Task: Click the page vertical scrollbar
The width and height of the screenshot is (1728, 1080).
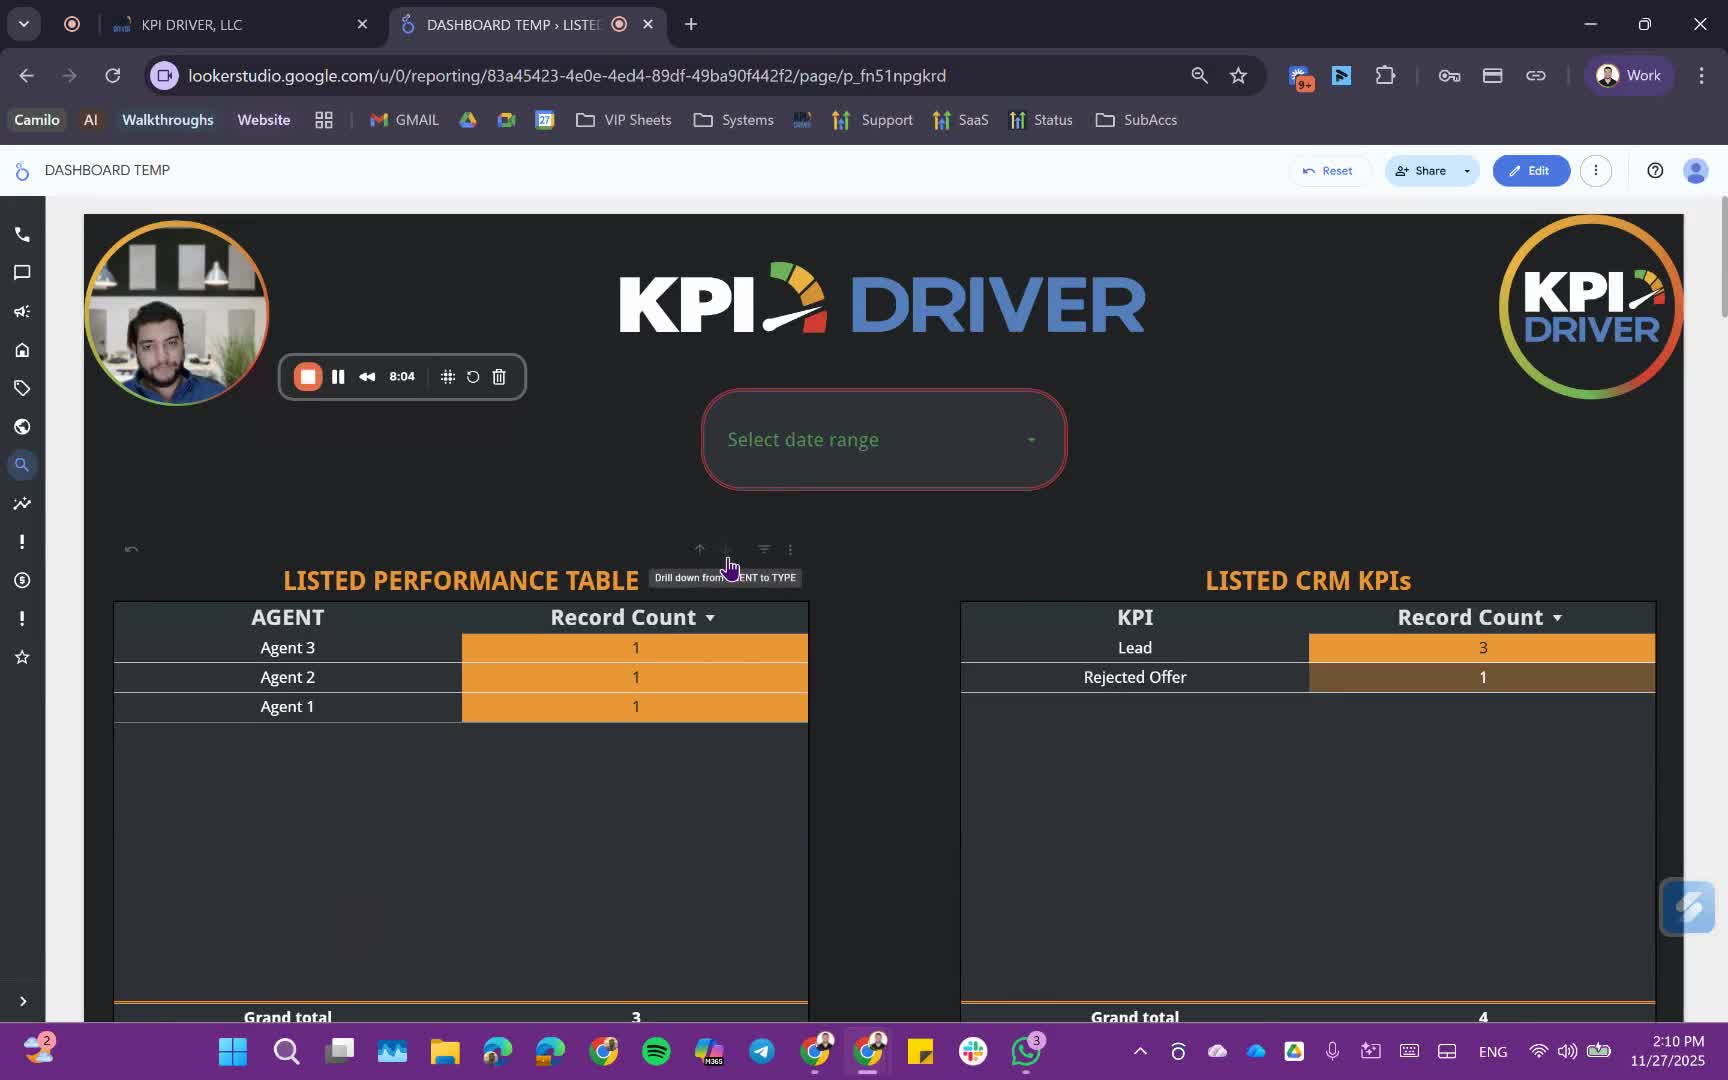Action: tap(1723, 258)
